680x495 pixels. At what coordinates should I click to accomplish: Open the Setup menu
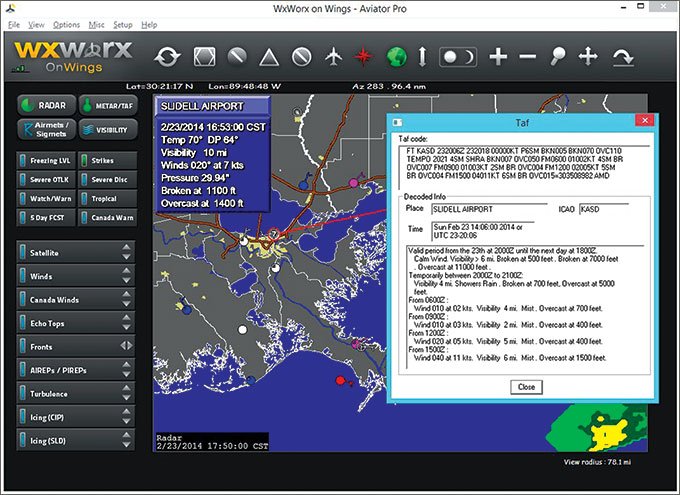(x=122, y=24)
